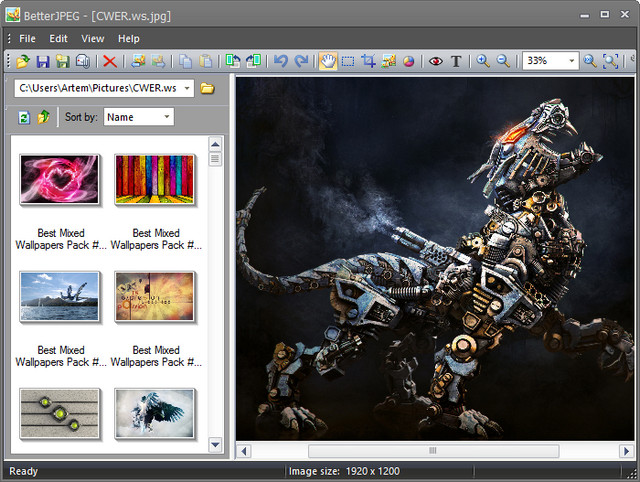Toggle the rectangular selection tool
The image size is (640, 482).
[x=348, y=61]
